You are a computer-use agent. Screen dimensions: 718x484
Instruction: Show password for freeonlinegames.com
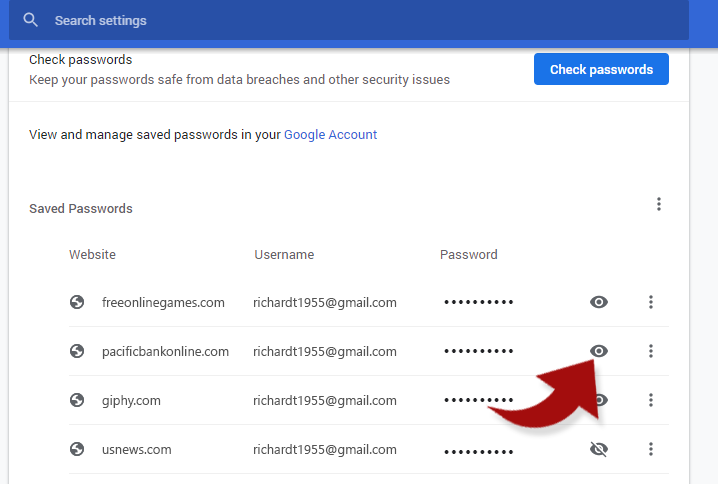pyautogui.click(x=598, y=302)
